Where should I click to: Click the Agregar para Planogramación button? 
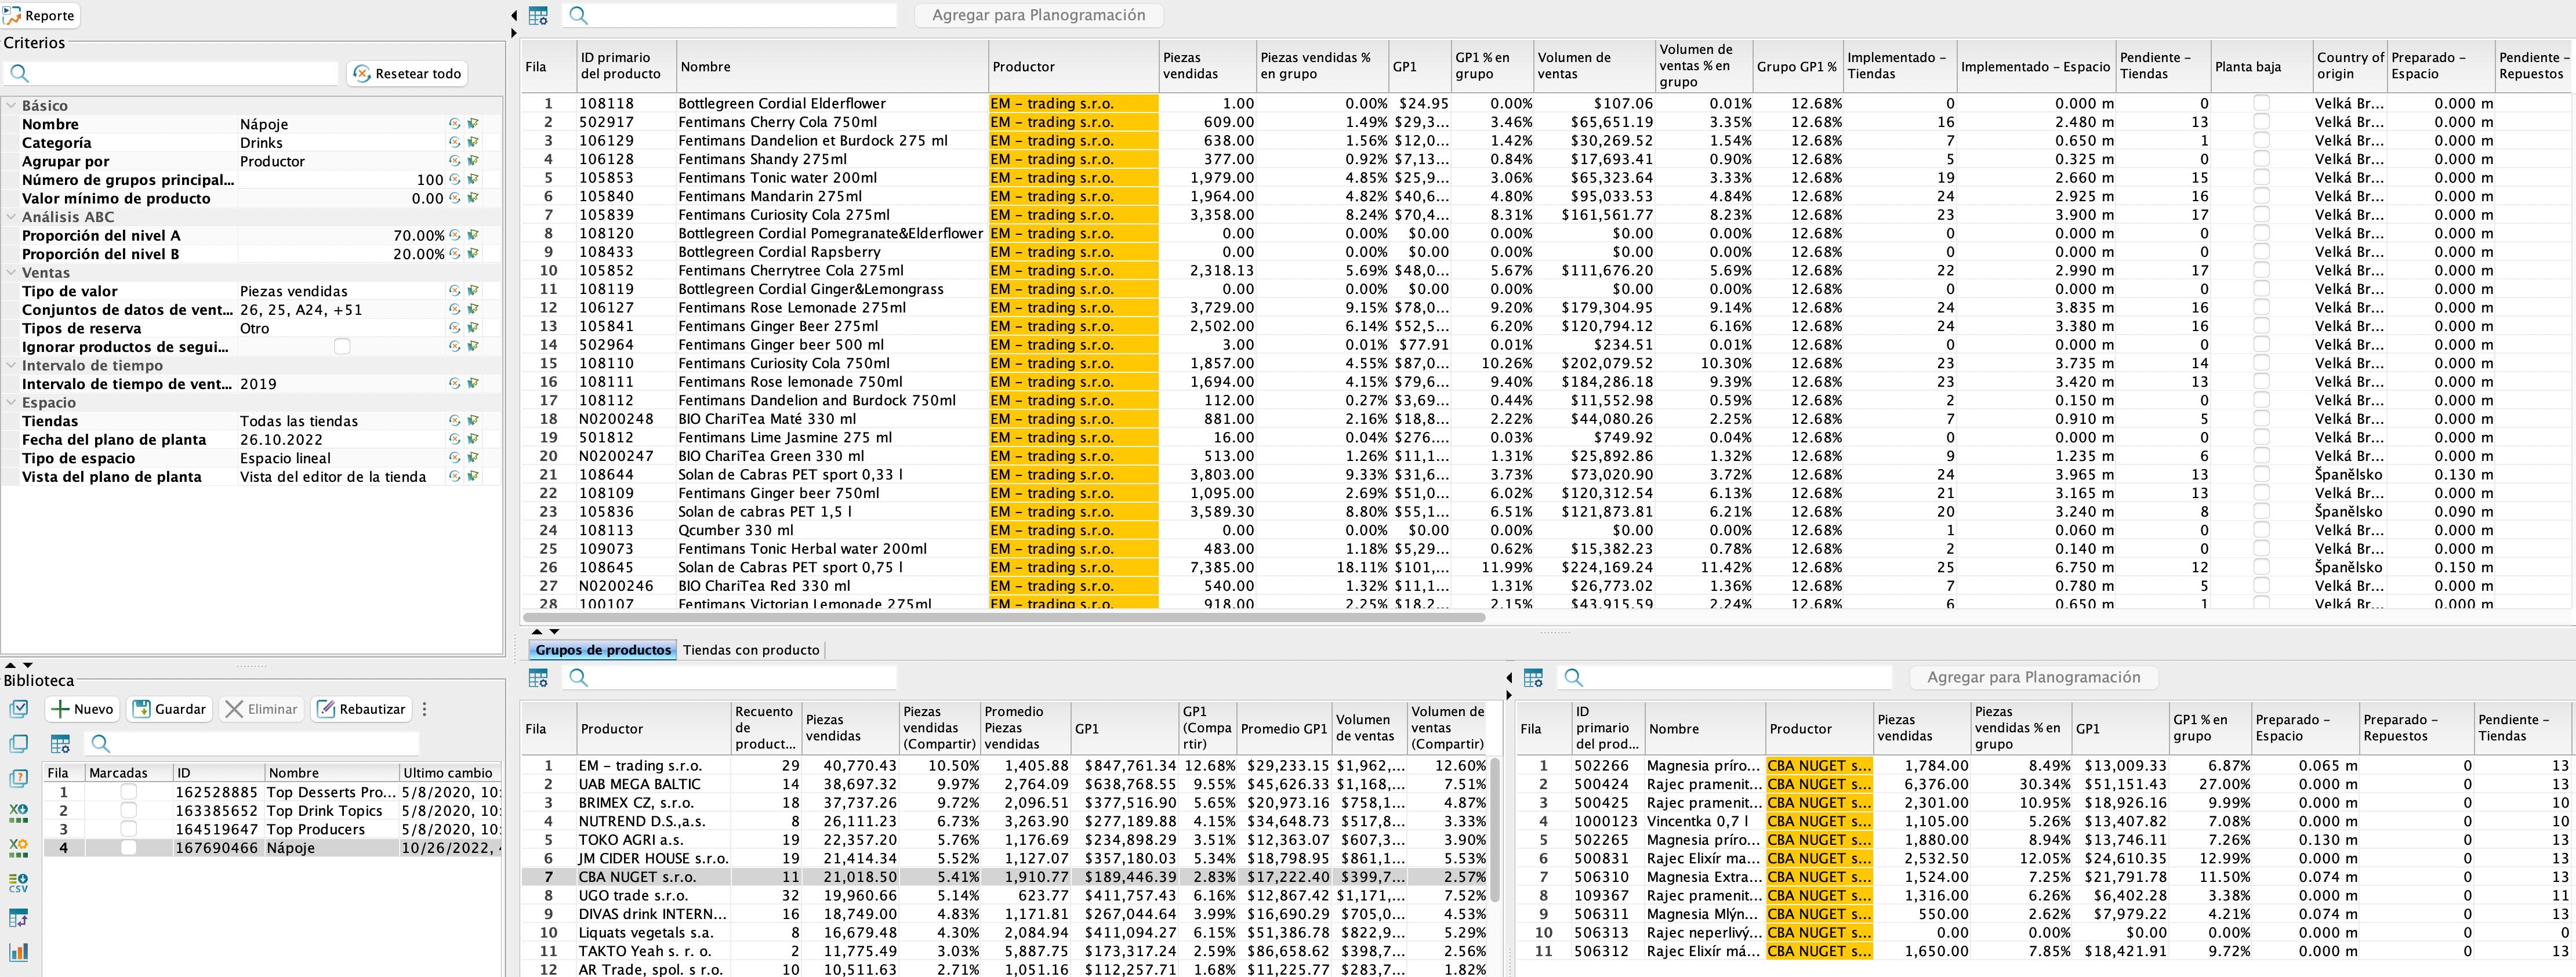(1038, 15)
